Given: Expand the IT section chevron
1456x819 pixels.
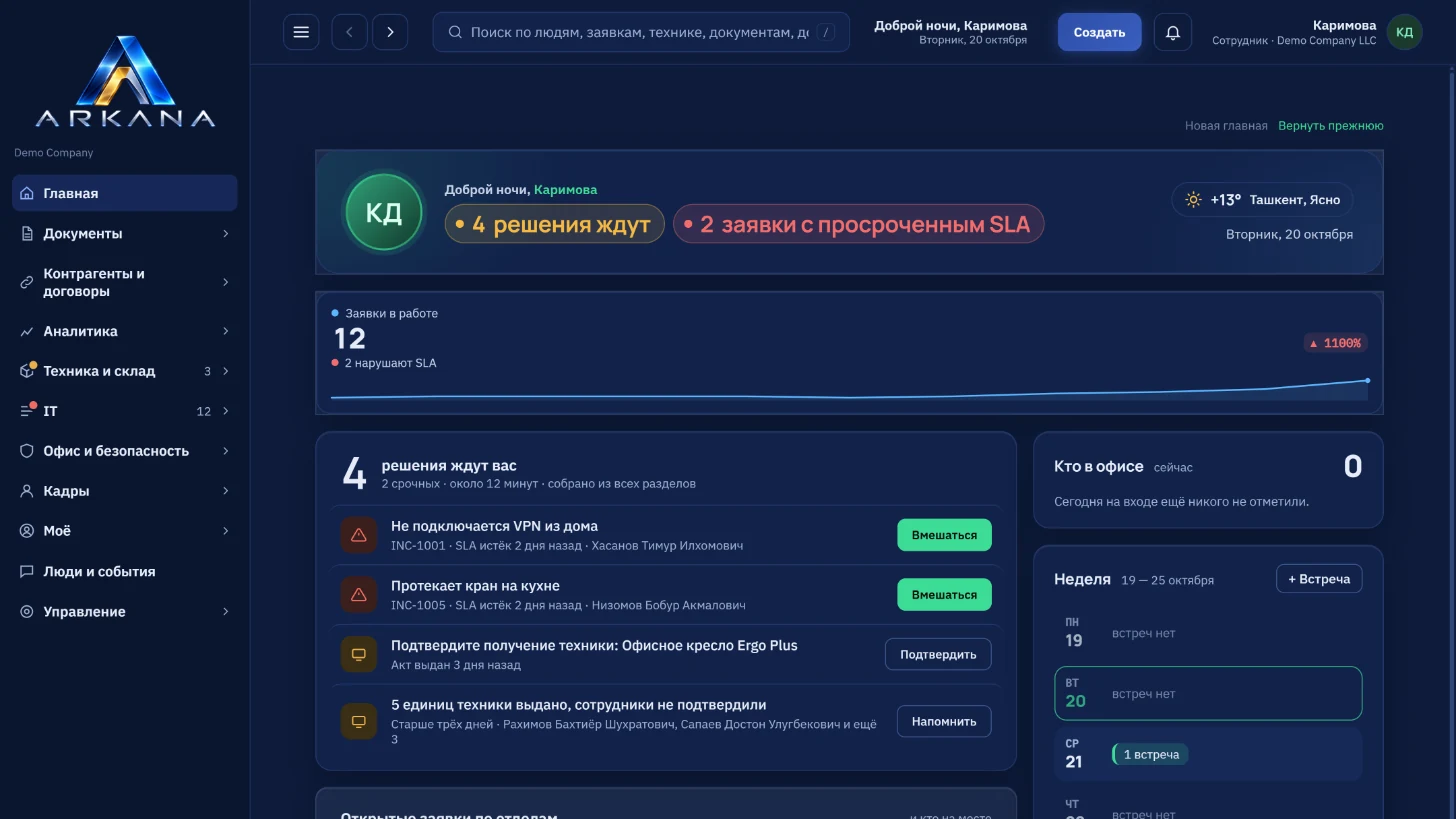Looking at the screenshot, I should coord(225,411).
